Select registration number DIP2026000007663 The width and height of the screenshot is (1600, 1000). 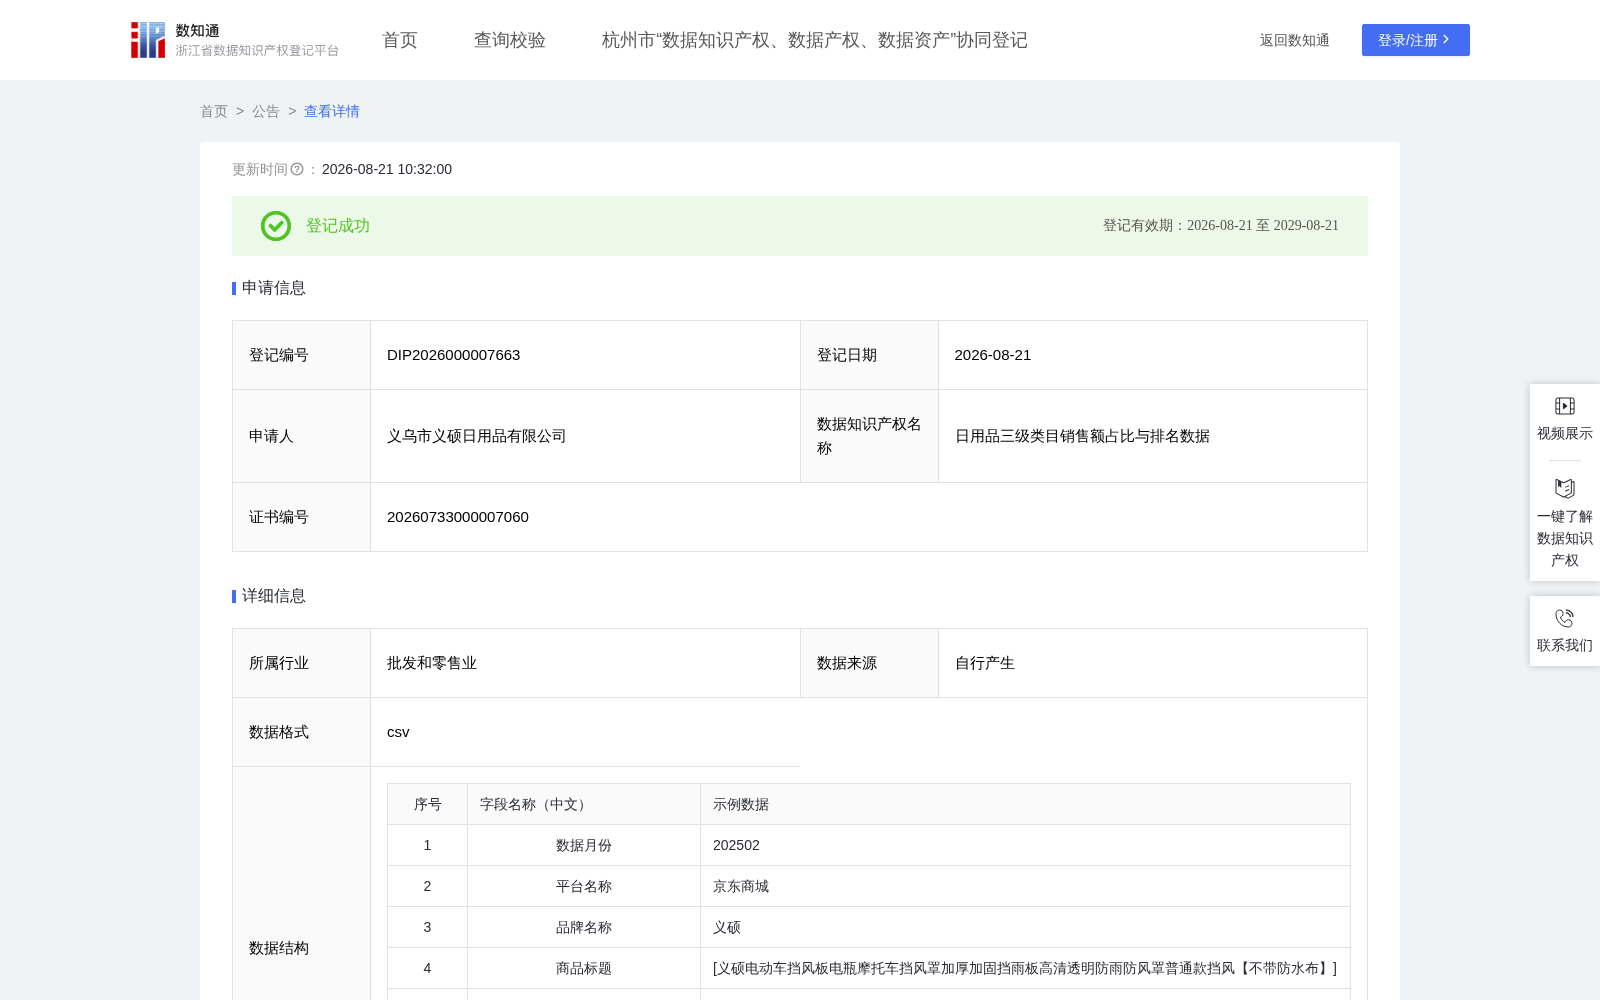454,355
